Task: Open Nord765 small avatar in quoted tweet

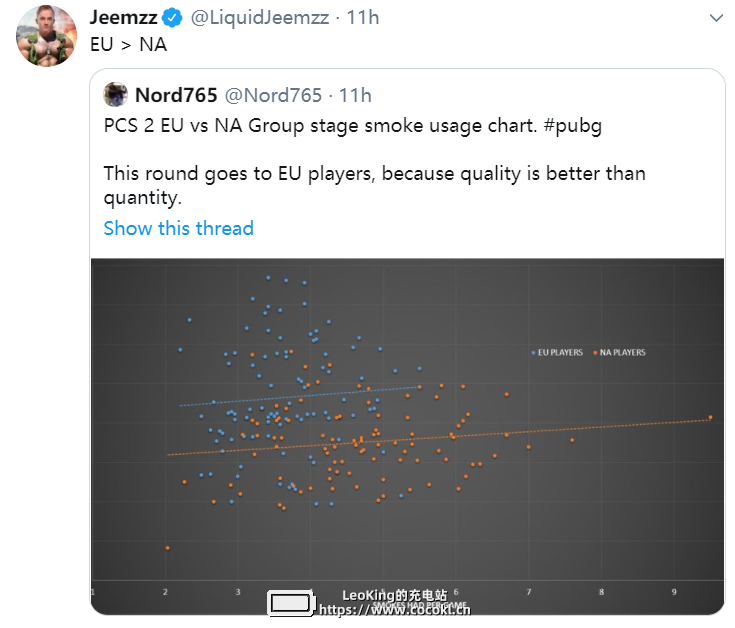Action: point(115,95)
